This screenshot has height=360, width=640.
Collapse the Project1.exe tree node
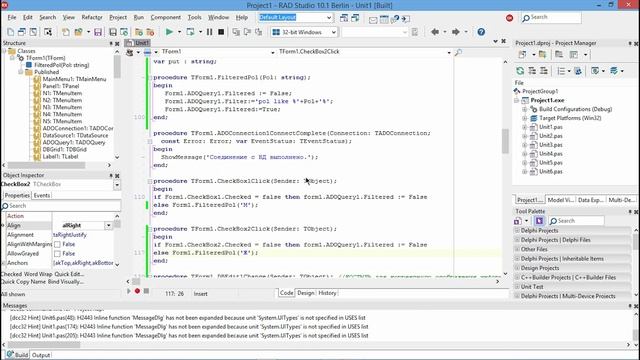pos(516,100)
